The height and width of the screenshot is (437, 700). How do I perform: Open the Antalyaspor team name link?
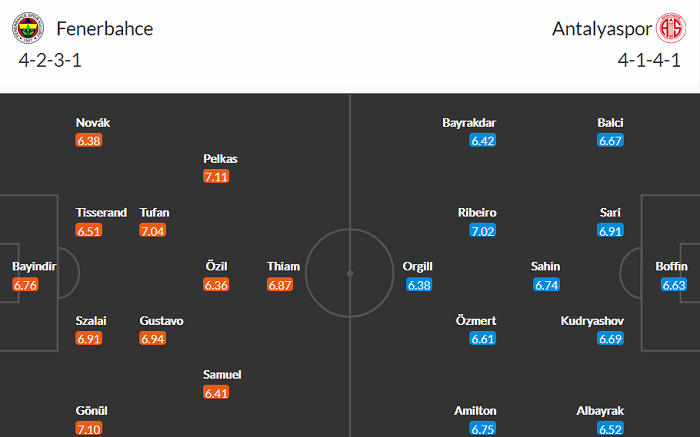[x=600, y=29]
